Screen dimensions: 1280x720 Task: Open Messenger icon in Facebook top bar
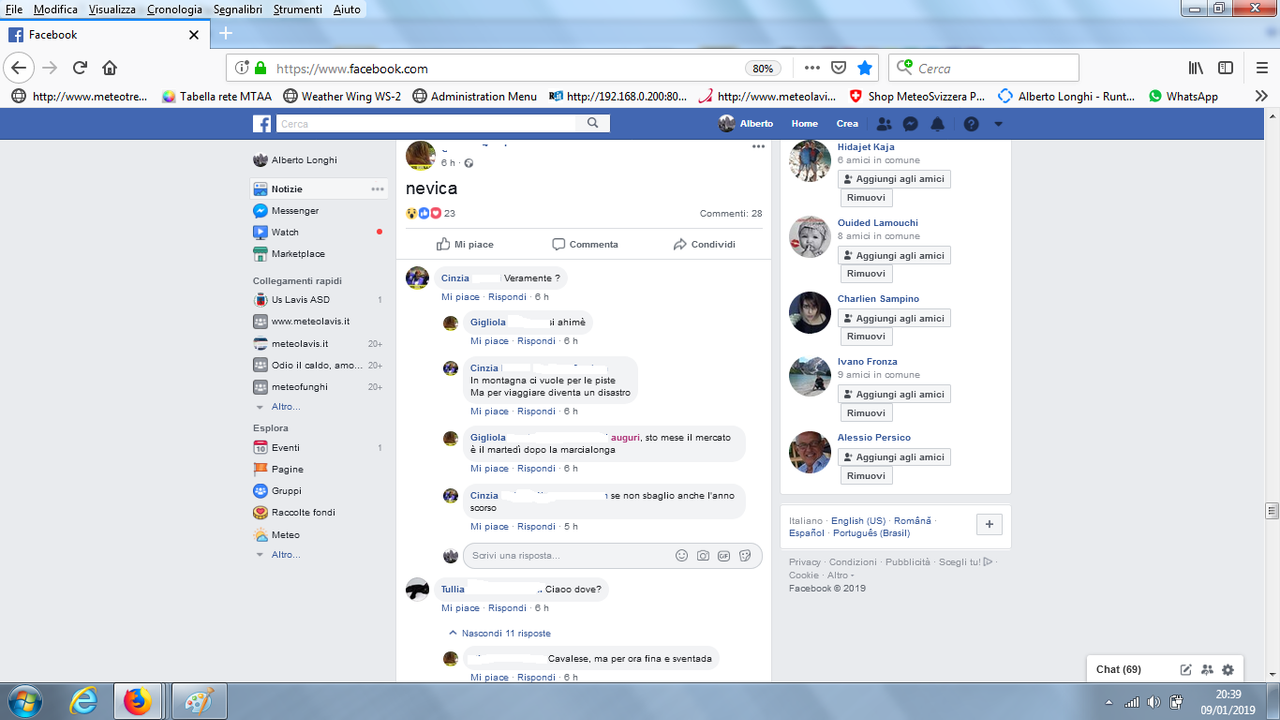click(911, 124)
